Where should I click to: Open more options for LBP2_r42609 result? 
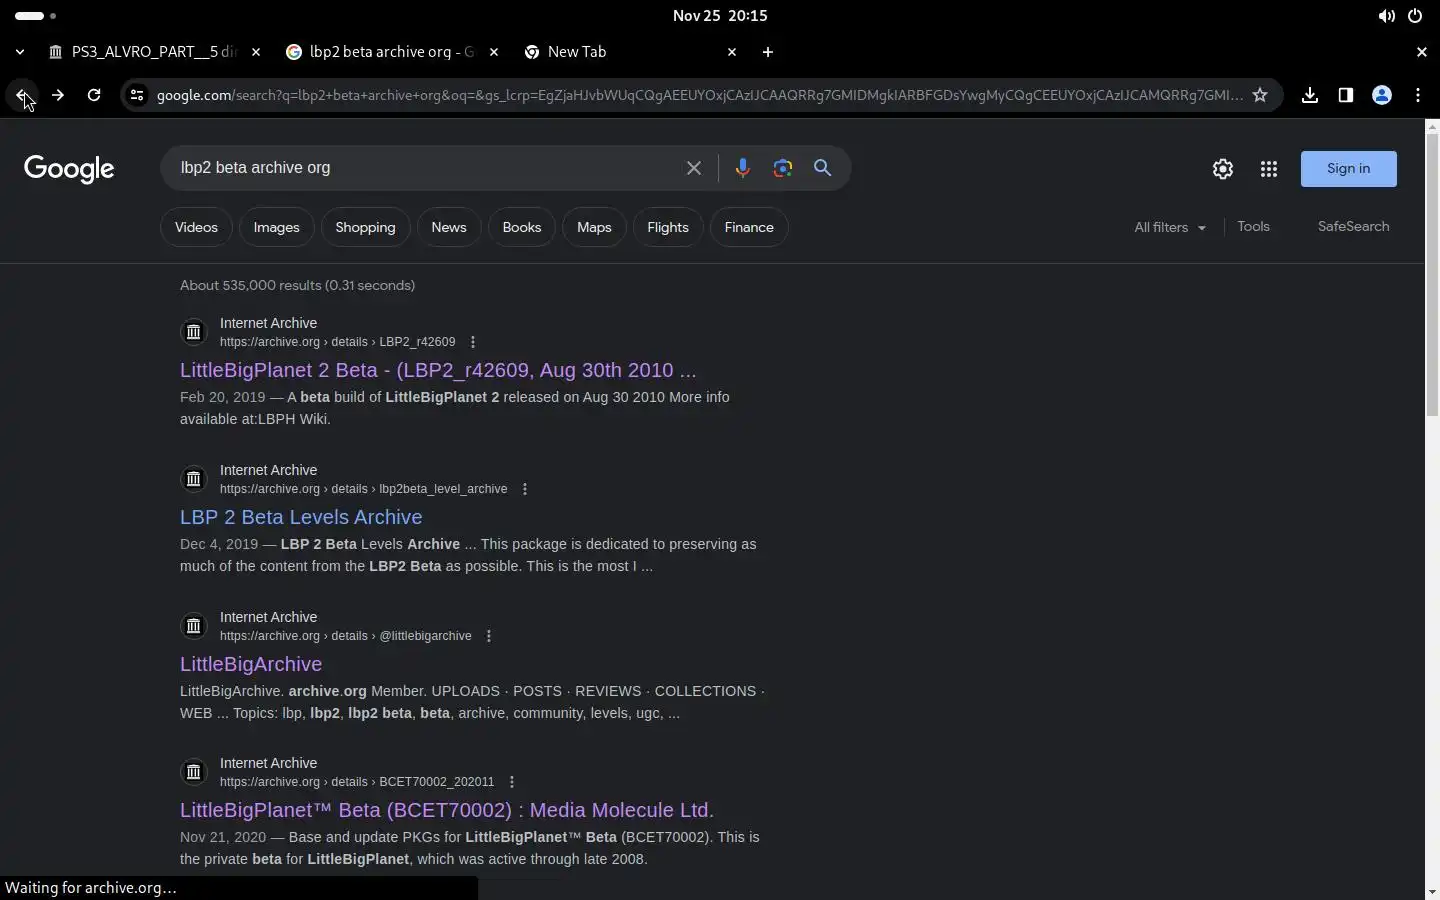click(473, 342)
